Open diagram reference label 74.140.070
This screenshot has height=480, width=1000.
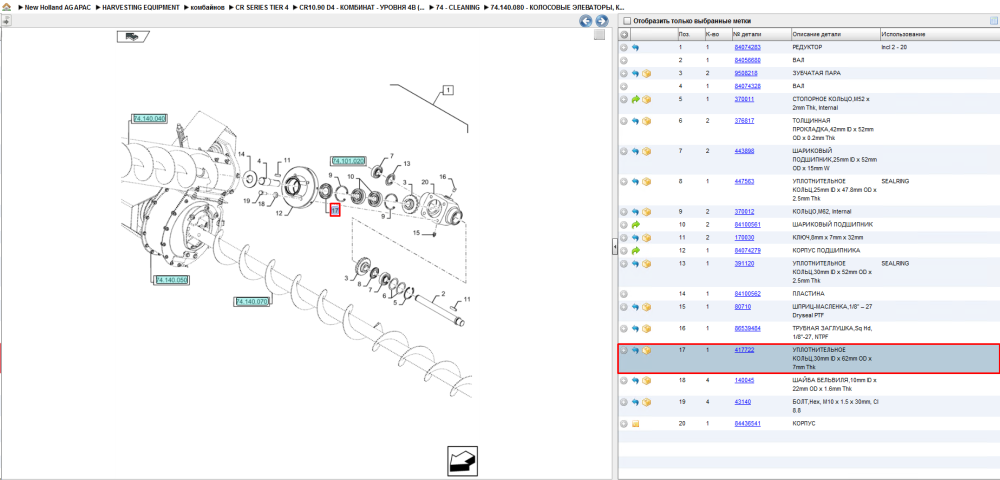[253, 301]
